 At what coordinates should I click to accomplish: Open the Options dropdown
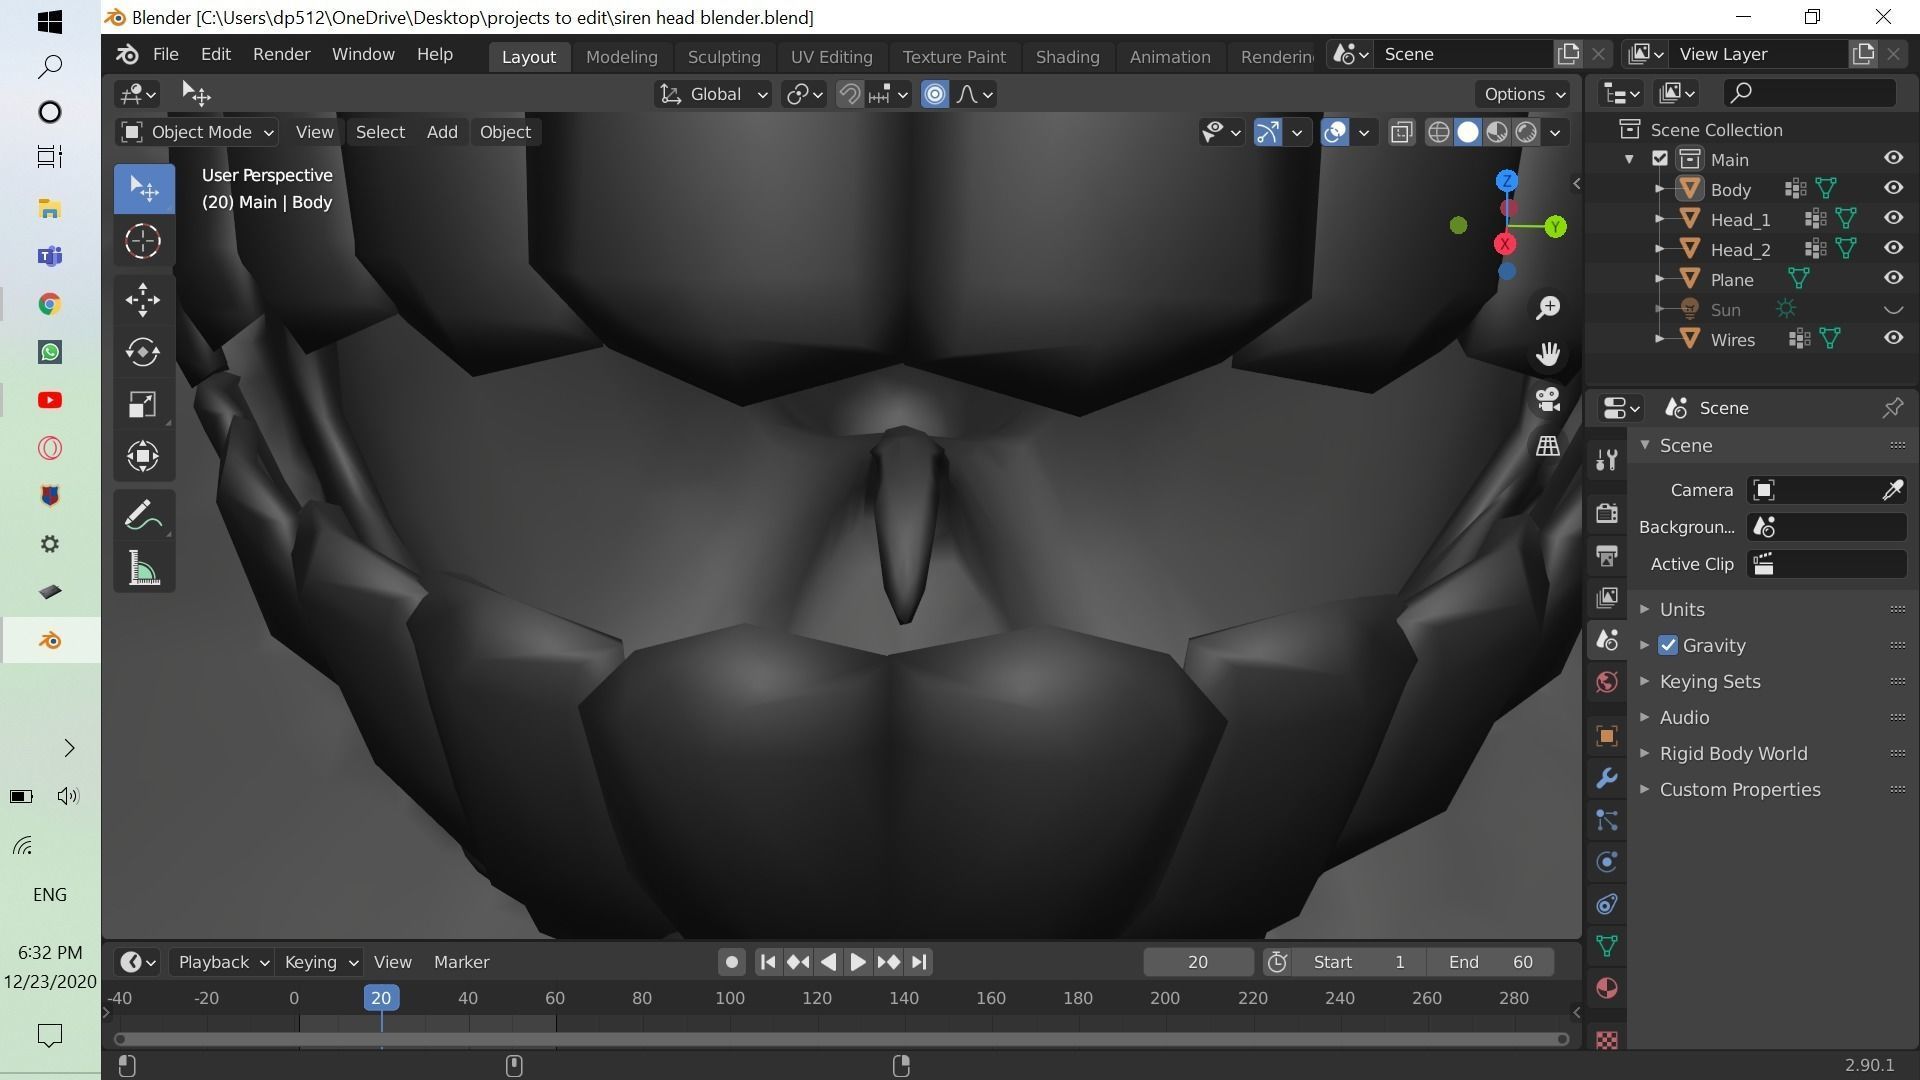1524,94
